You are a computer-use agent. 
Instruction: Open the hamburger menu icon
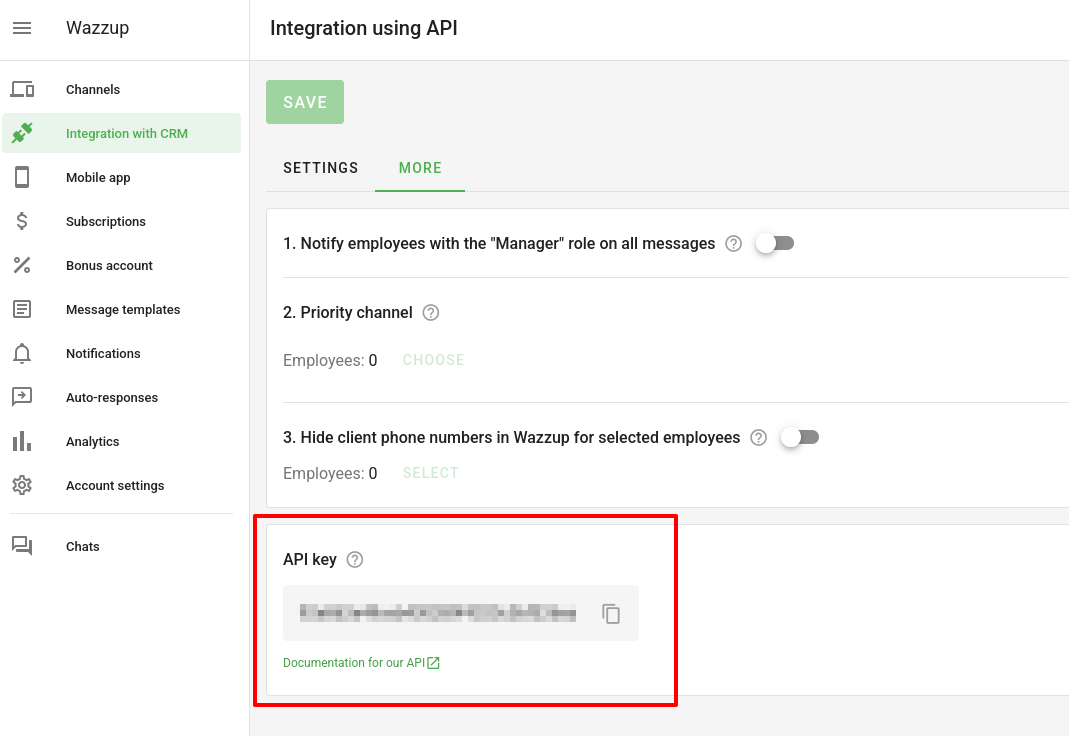(x=22, y=28)
